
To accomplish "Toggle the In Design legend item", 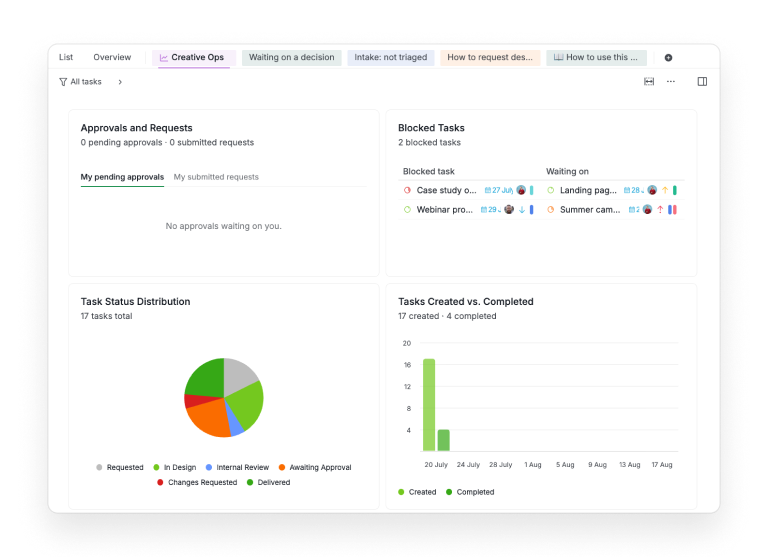I will point(174,467).
